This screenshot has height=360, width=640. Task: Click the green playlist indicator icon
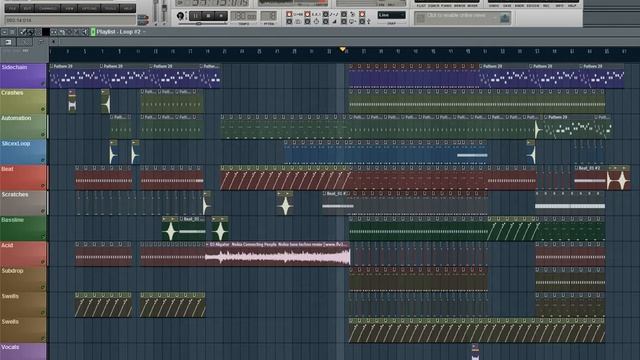tap(93, 32)
